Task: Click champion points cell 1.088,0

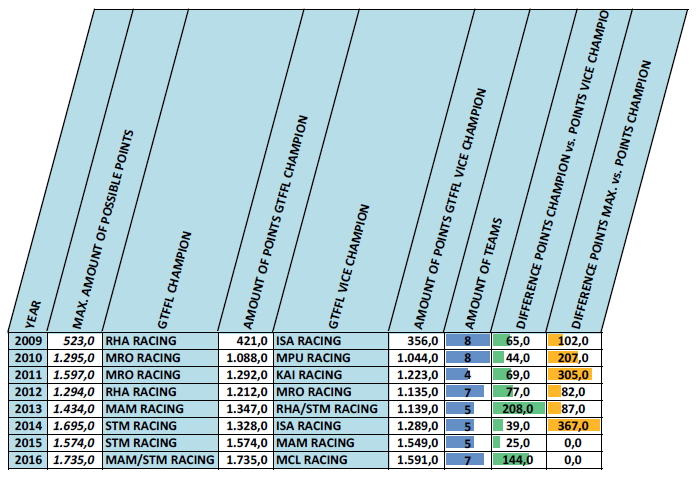Action: pyautogui.click(x=246, y=358)
